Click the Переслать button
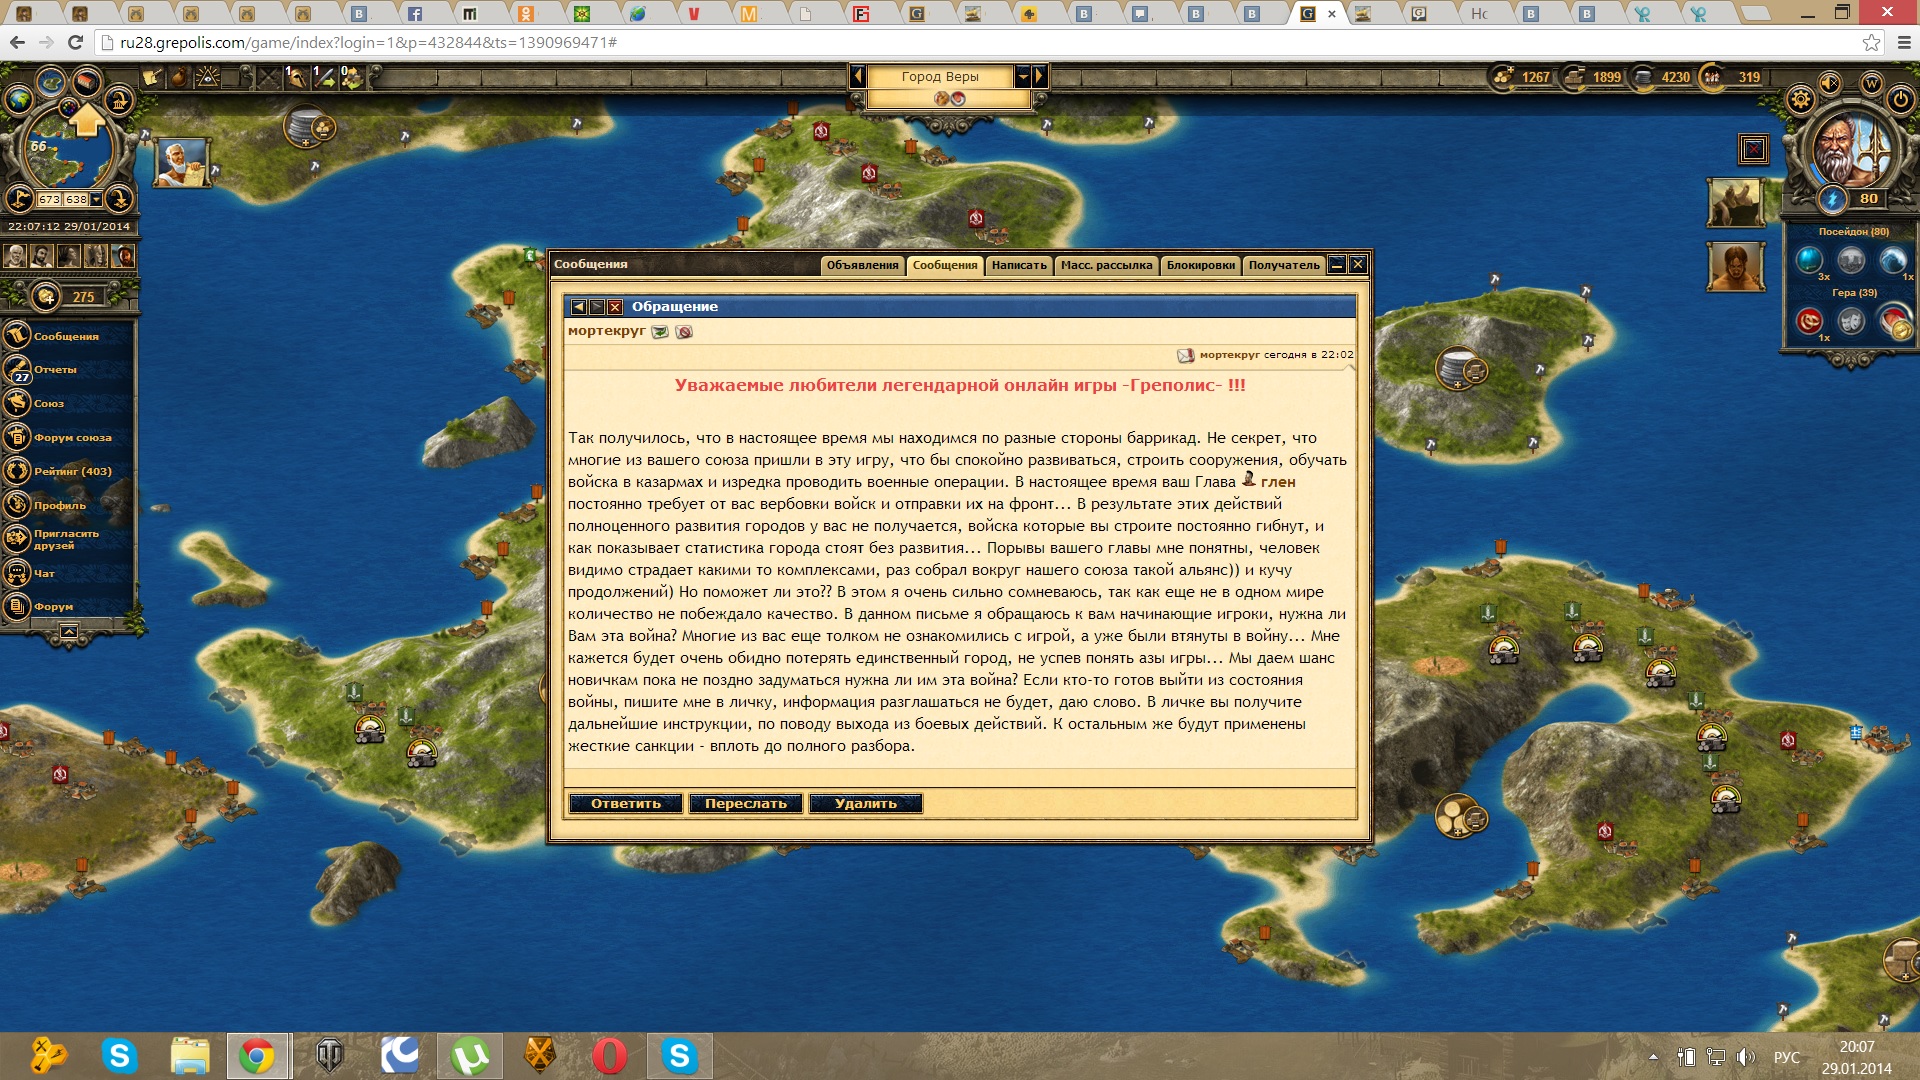The image size is (1920, 1080). click(746, 803)
